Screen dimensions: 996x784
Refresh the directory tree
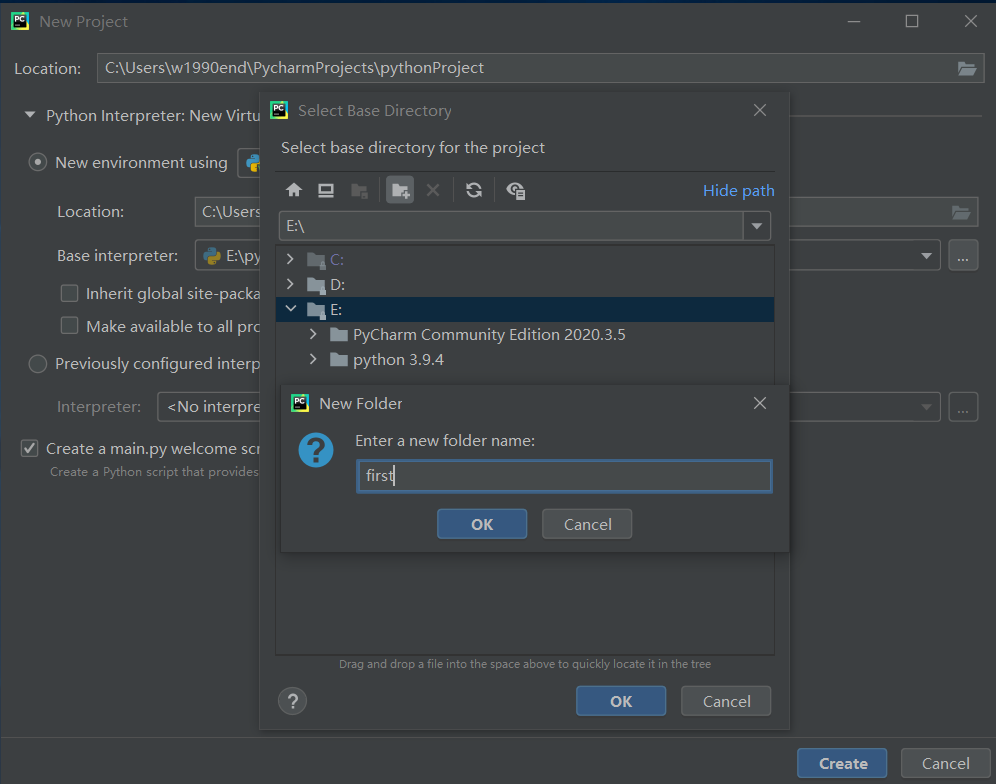coord(474,190)
